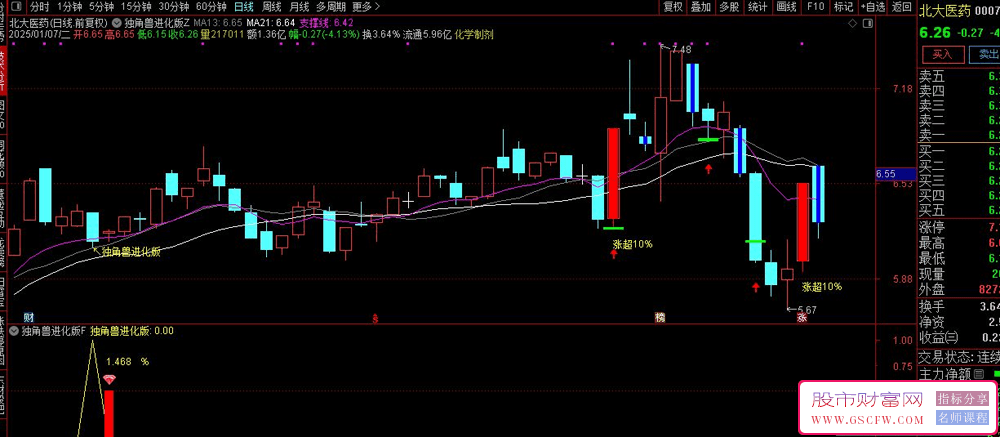Image resolution: width=1000 pixels, height=437 pixels.
Task: Click the 返回 back button
Action: (902, 7)
